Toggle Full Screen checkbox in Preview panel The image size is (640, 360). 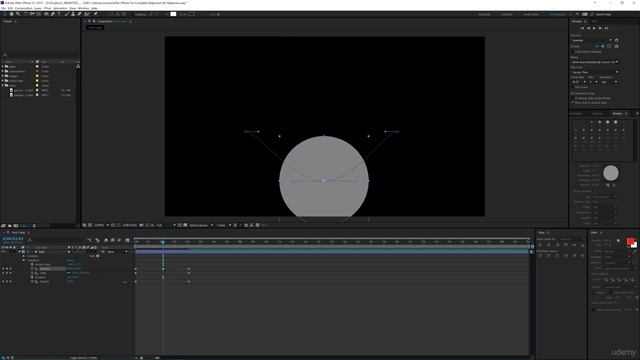572,87
